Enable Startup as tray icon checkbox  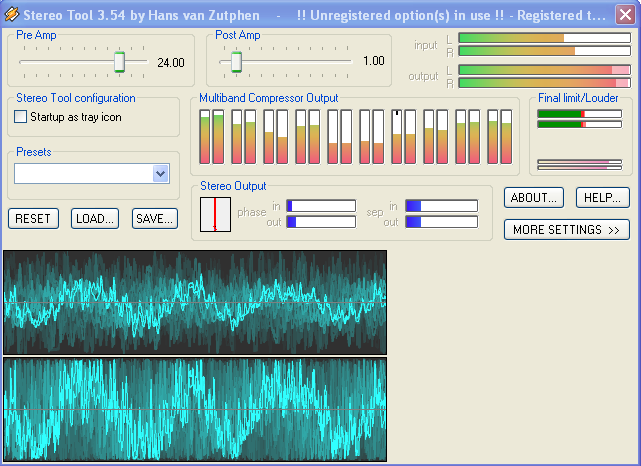click(20, 117)
